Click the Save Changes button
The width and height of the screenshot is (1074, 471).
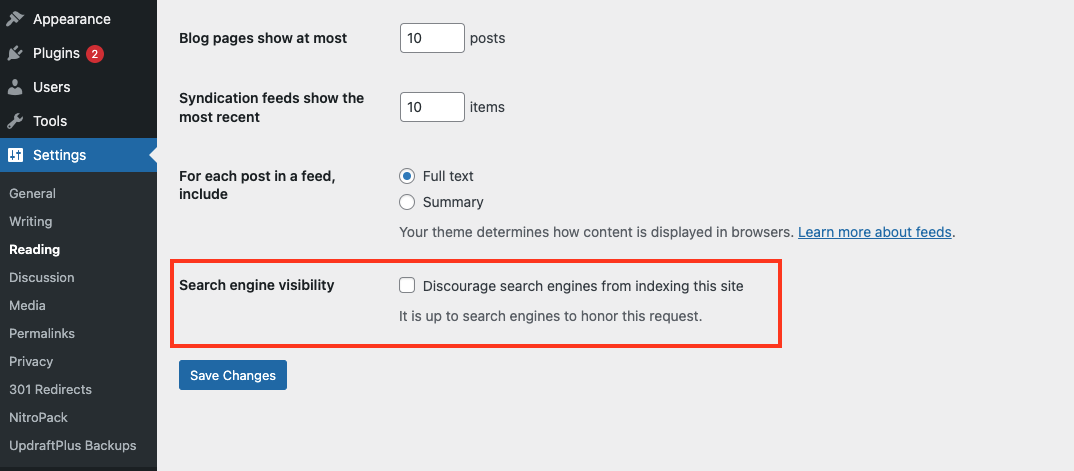(x=233, y=375)
